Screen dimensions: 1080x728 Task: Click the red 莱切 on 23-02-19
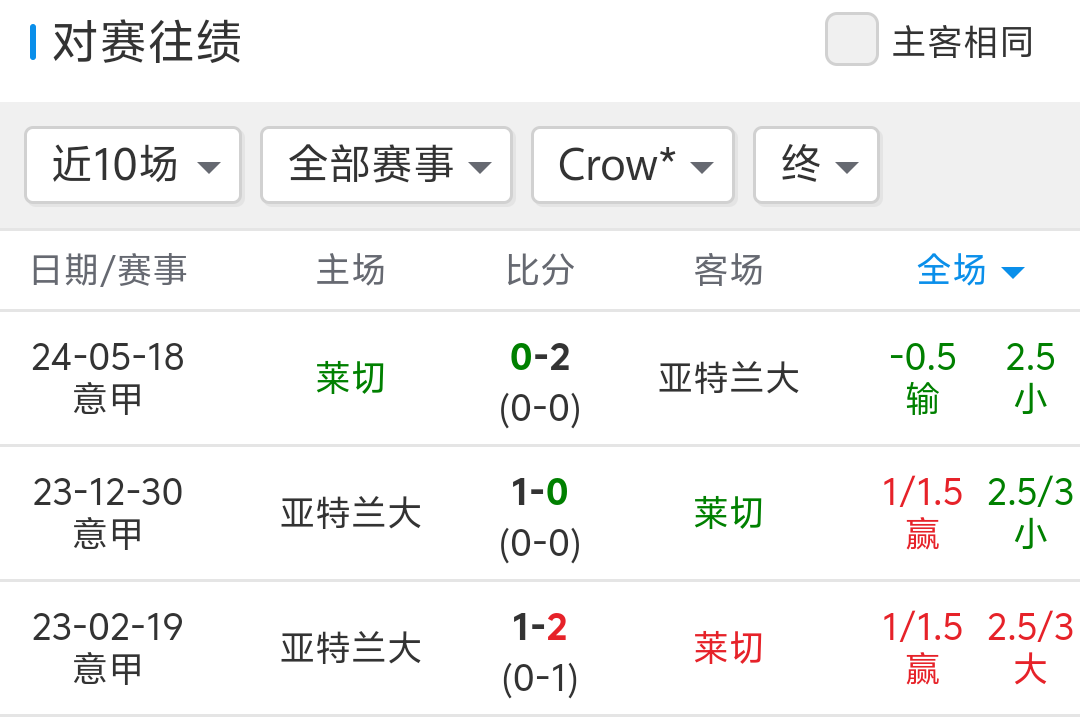[x=728, y=648]
